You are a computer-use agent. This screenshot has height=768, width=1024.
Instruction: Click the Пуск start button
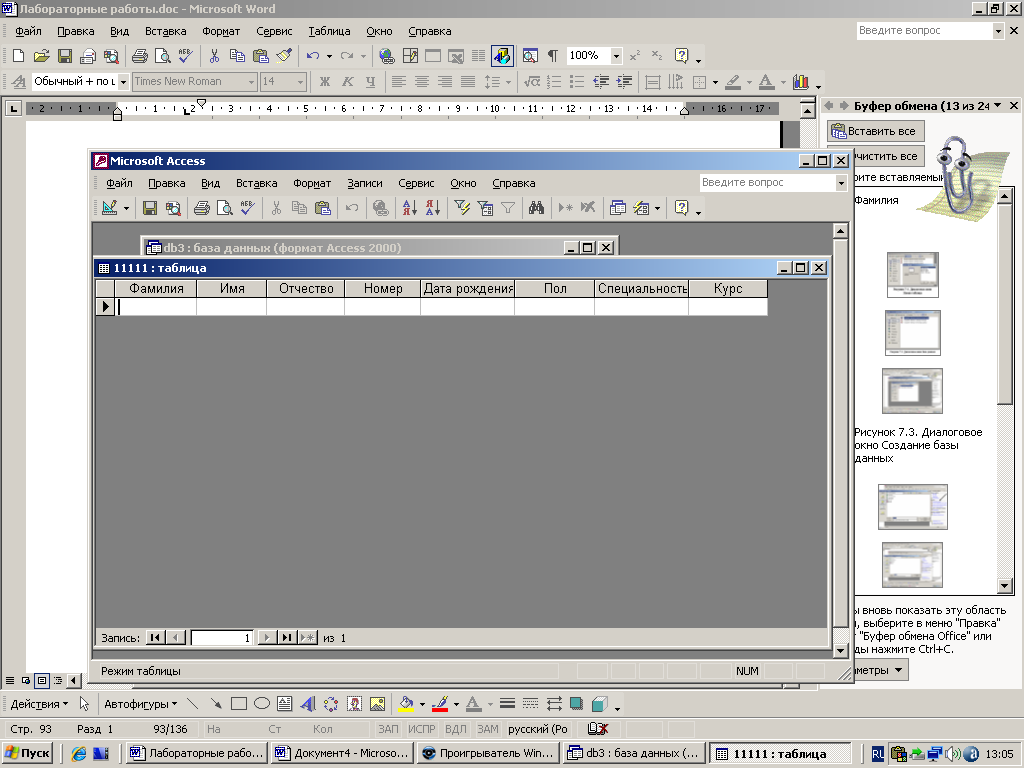point(27,753)
